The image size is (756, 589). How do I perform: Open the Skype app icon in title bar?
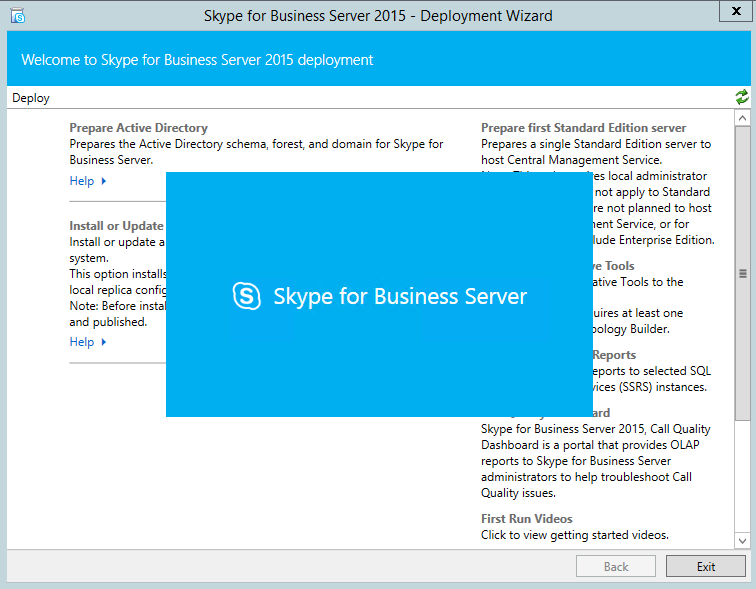click(18, 15)
